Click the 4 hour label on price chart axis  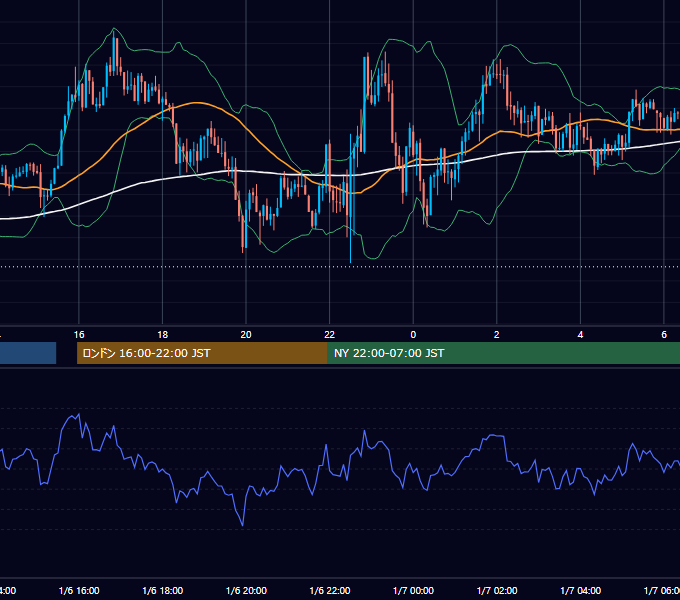[580, 335]
